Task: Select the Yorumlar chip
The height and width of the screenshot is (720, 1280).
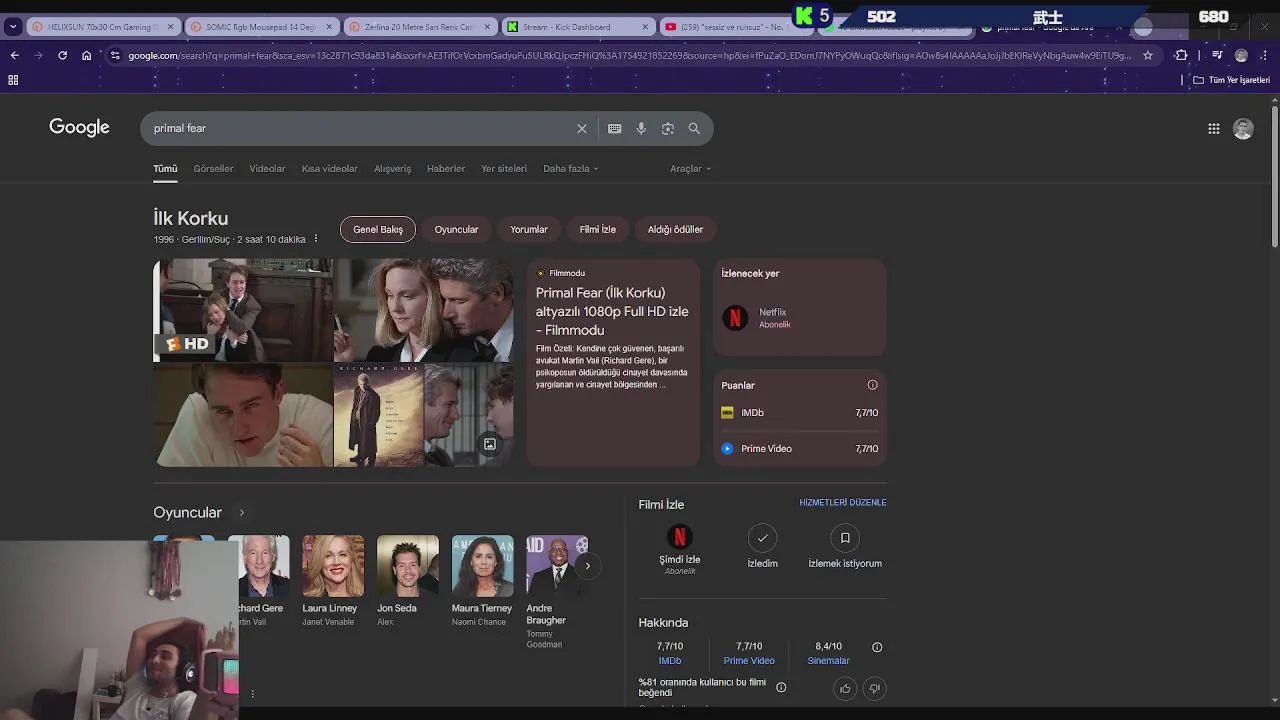Action: (529, 229)
